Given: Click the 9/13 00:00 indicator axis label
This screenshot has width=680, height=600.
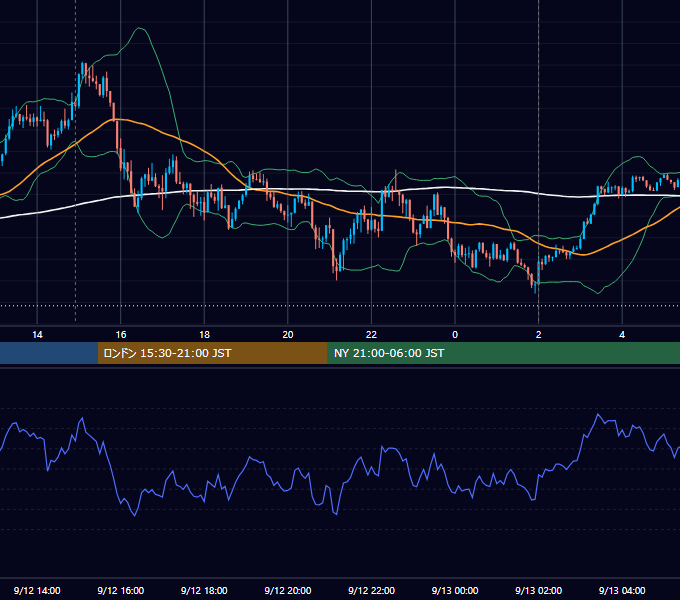Looking at the screenshot, I should [455, 590].
